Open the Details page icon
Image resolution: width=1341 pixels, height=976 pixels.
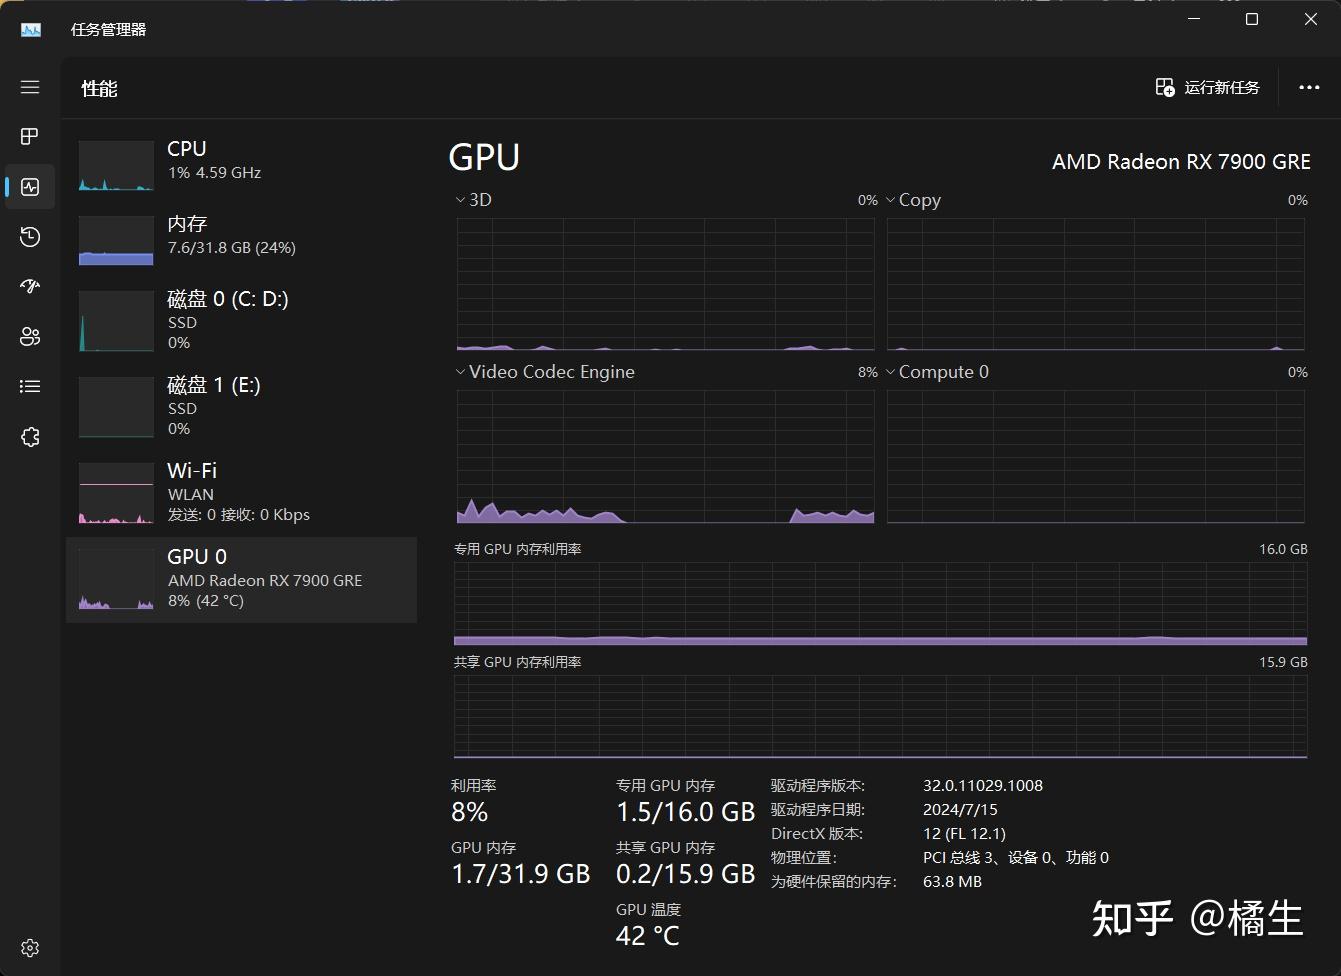point(30,386)
